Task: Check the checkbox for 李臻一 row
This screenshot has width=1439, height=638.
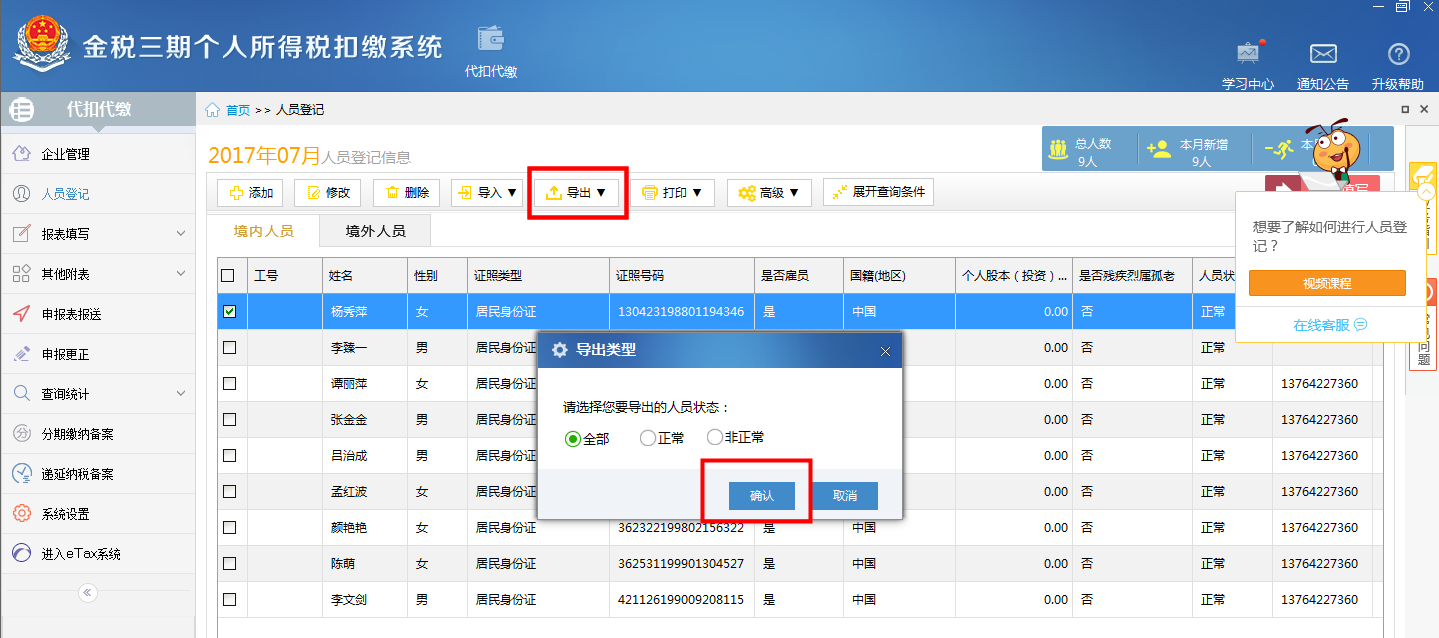Action: tap(229, 348)
